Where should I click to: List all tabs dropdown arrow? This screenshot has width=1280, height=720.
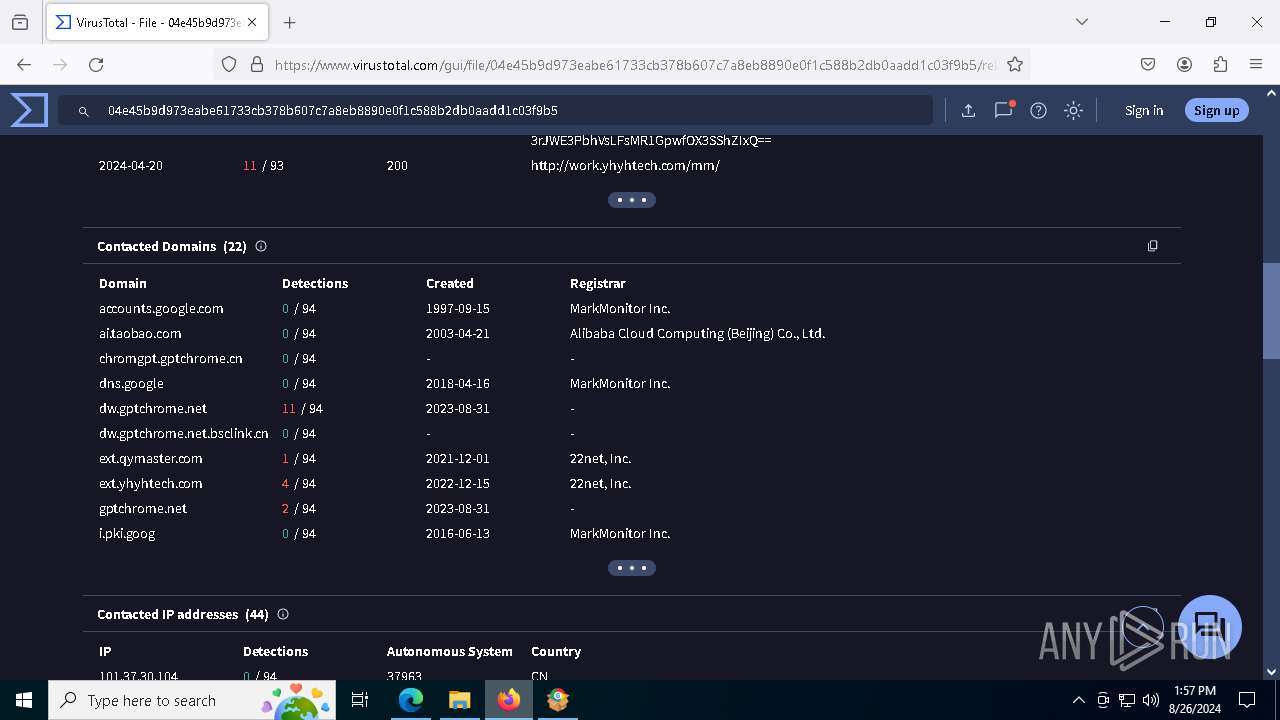tap(1081, 22)
